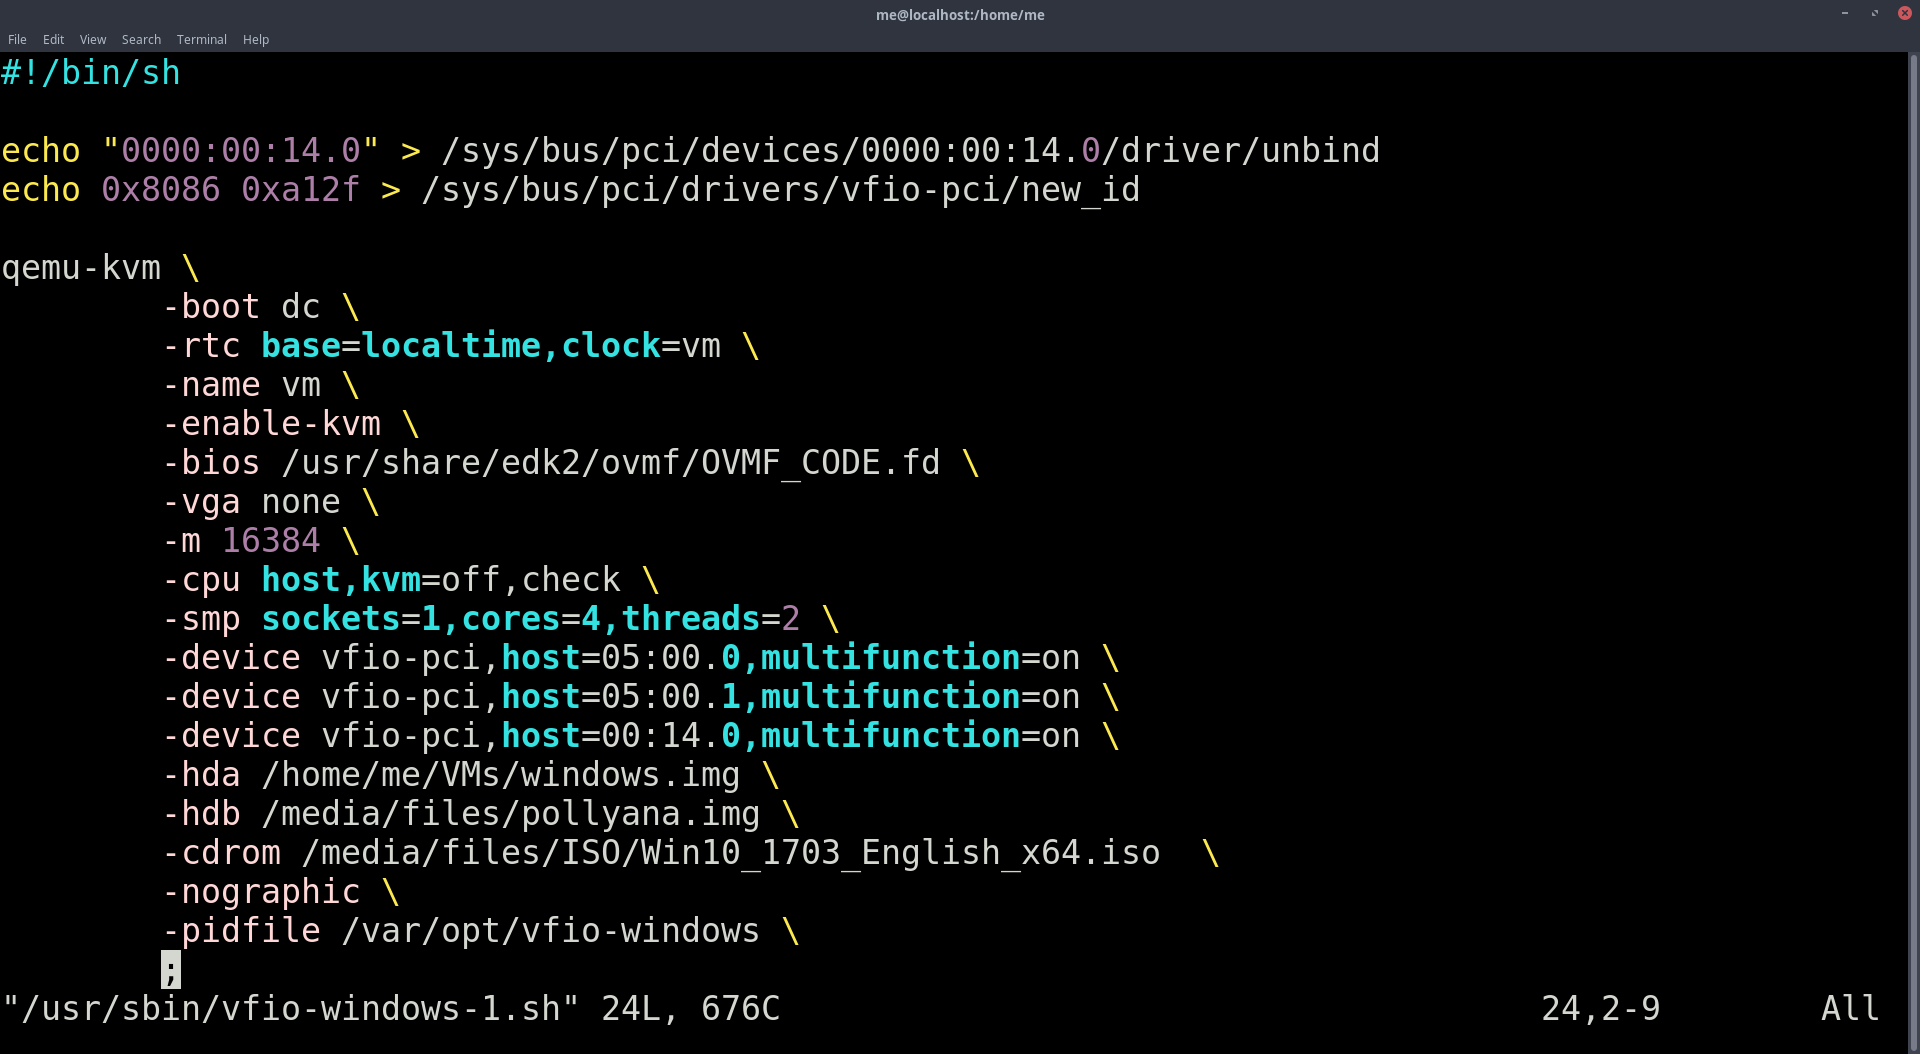The image size is (1920, 1054).
Task: Click the memory value 16384
Action: click(271, 541)
